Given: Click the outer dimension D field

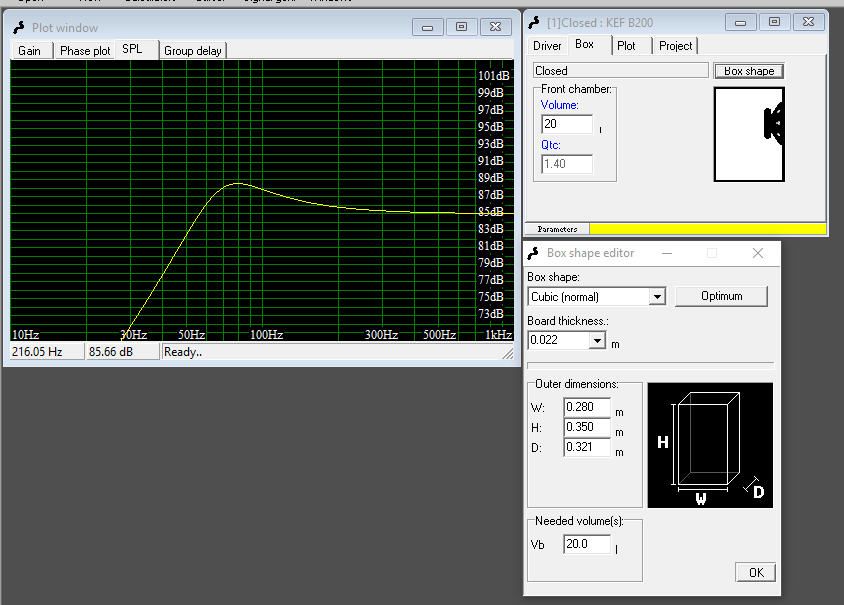Looking at the screenshot, I should (x=586, y=448).
